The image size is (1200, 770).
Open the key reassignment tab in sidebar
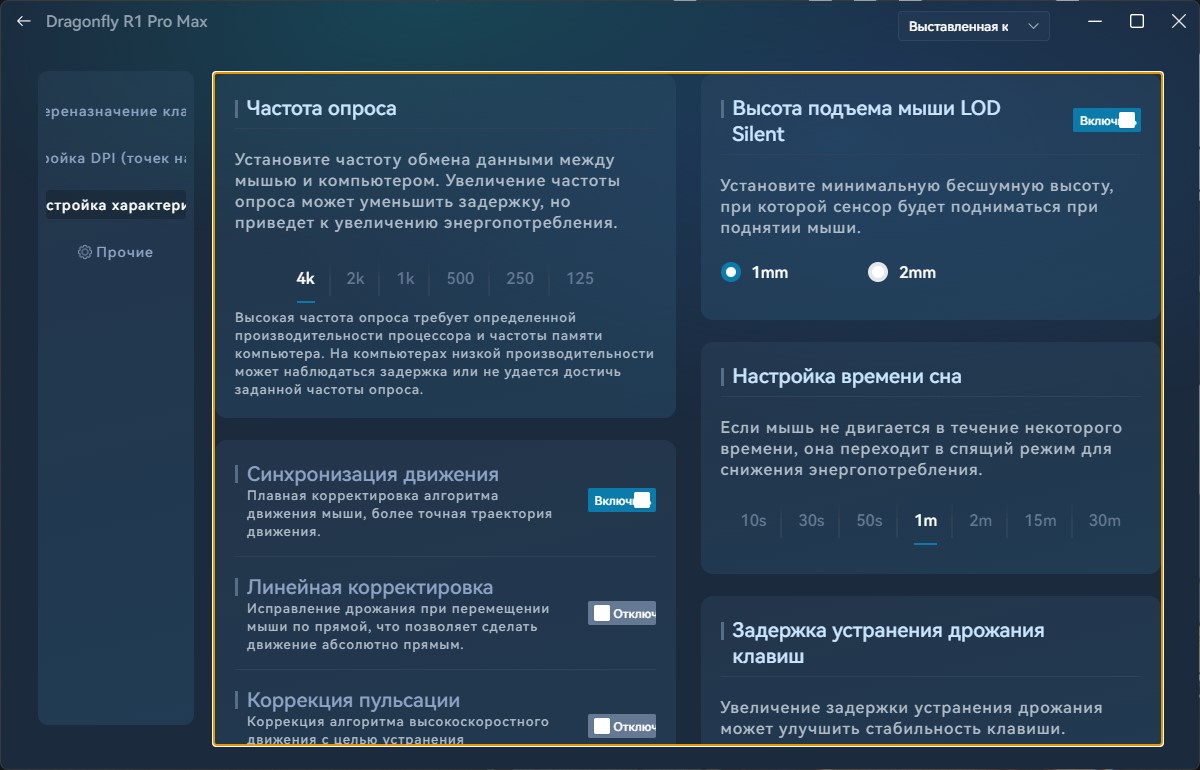[116, 111]
